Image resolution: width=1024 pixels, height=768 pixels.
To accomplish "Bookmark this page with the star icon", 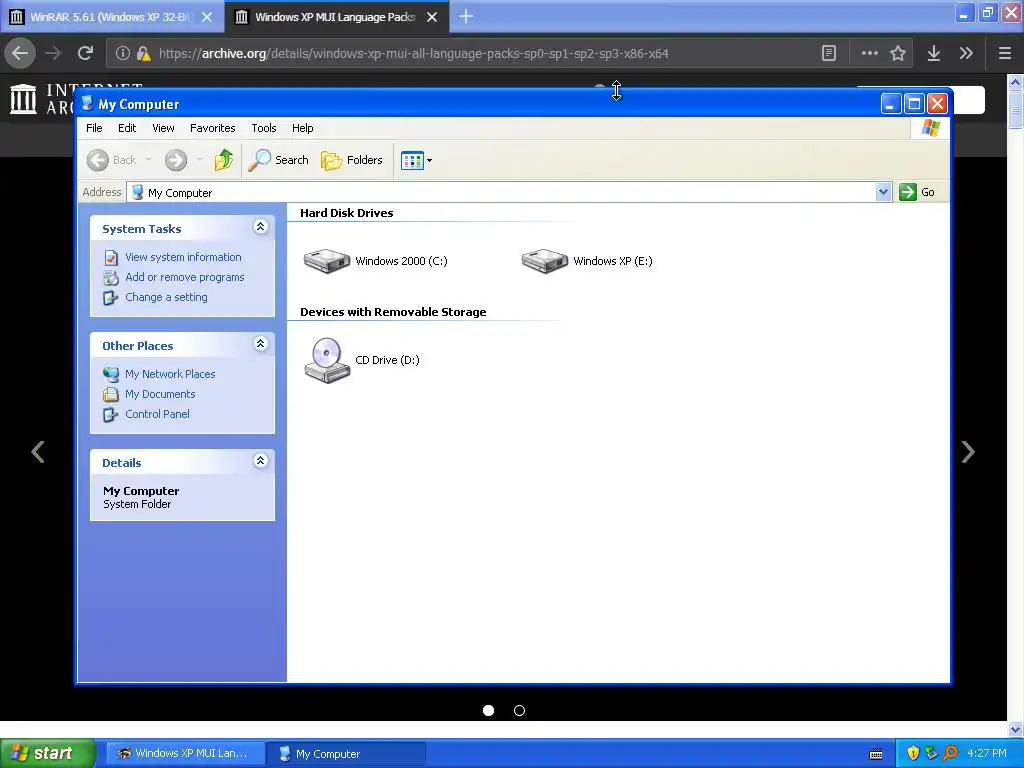I will pos(898,54).
